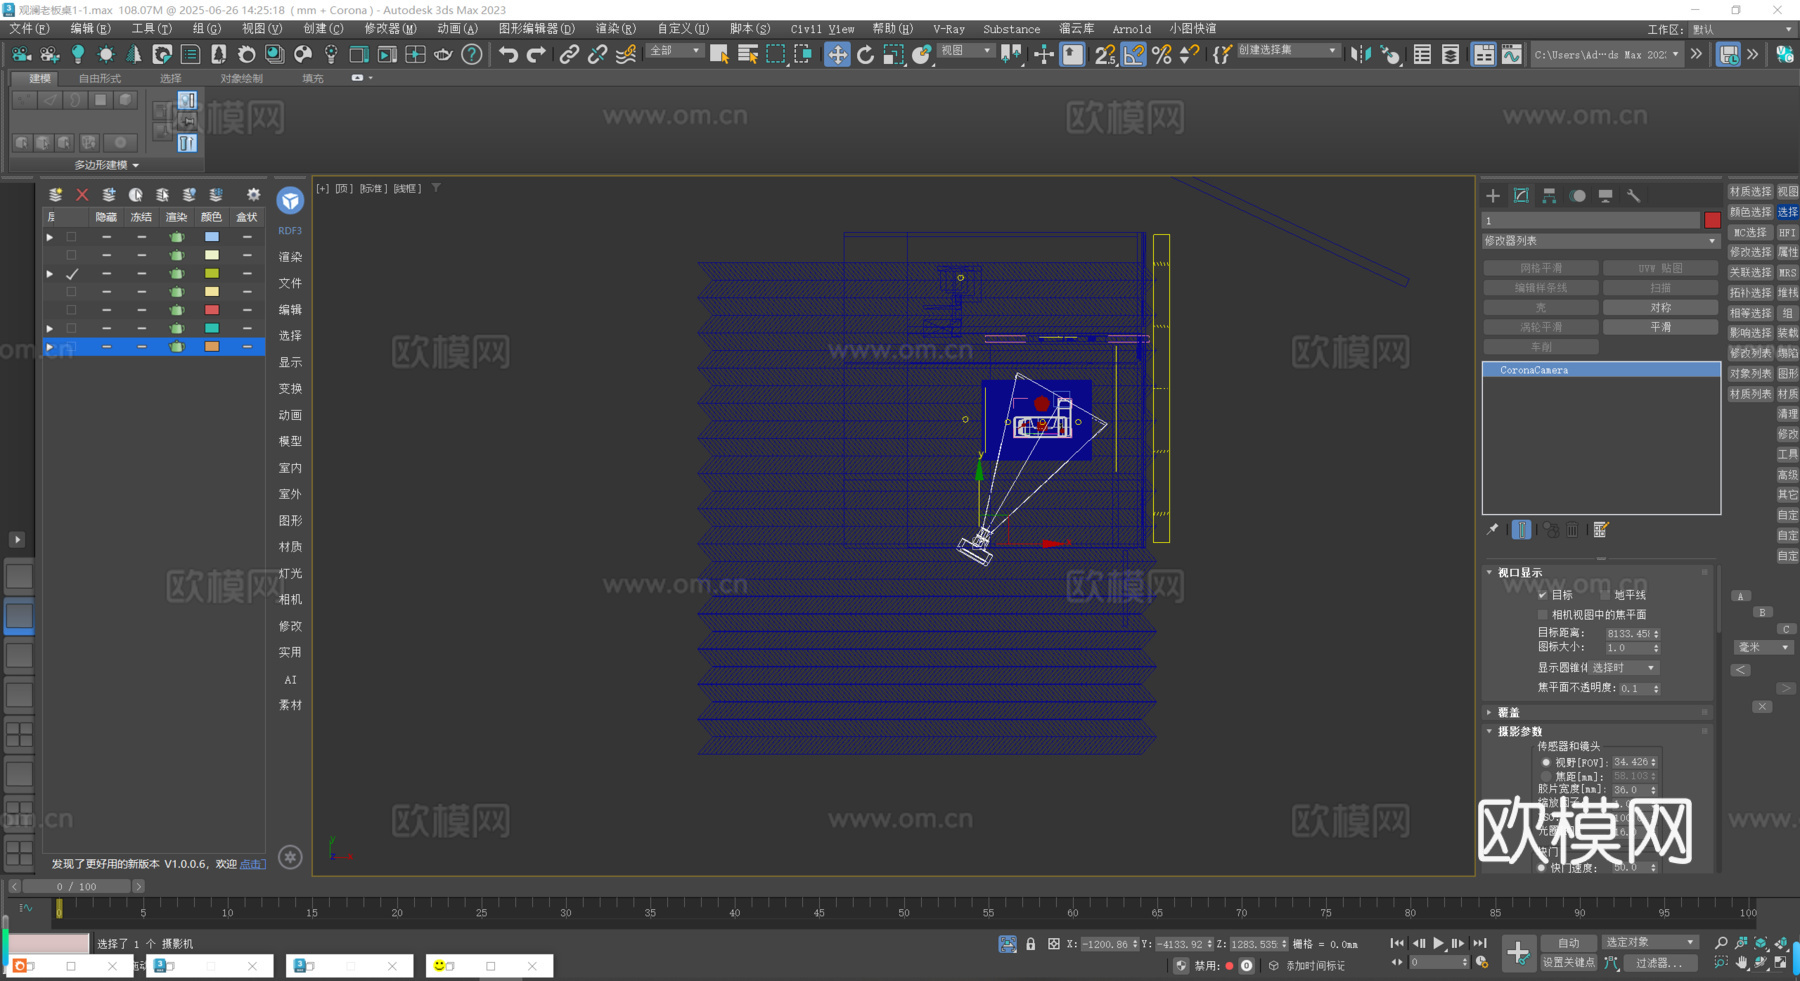Open the 动画(A) menu

click(458, 29)
